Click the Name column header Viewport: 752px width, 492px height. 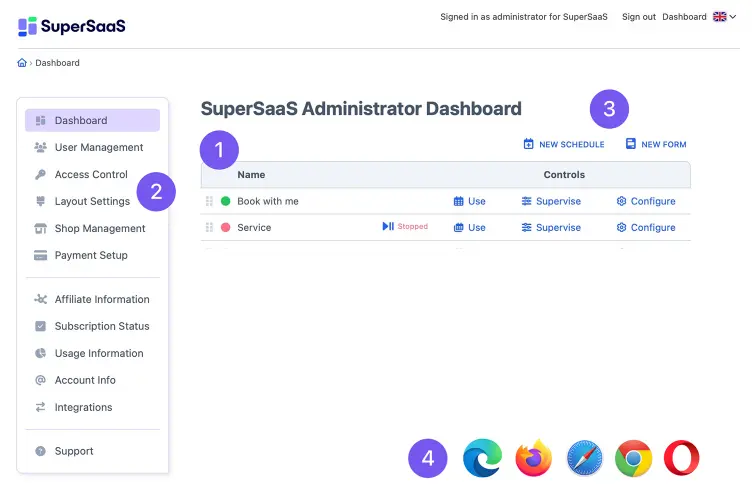[x=251, y=175]
